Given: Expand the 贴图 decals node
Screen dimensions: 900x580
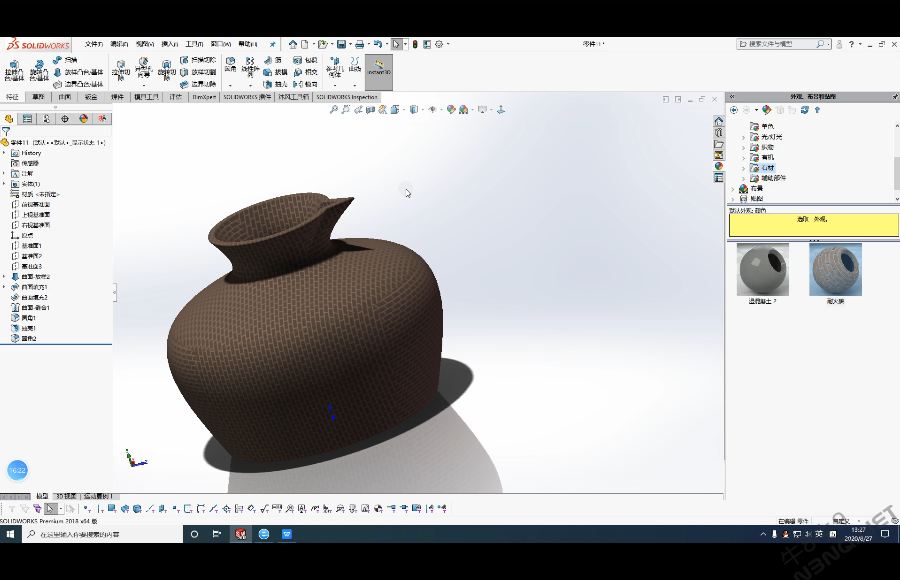Looking at the screenshot, I should (733, 199).
